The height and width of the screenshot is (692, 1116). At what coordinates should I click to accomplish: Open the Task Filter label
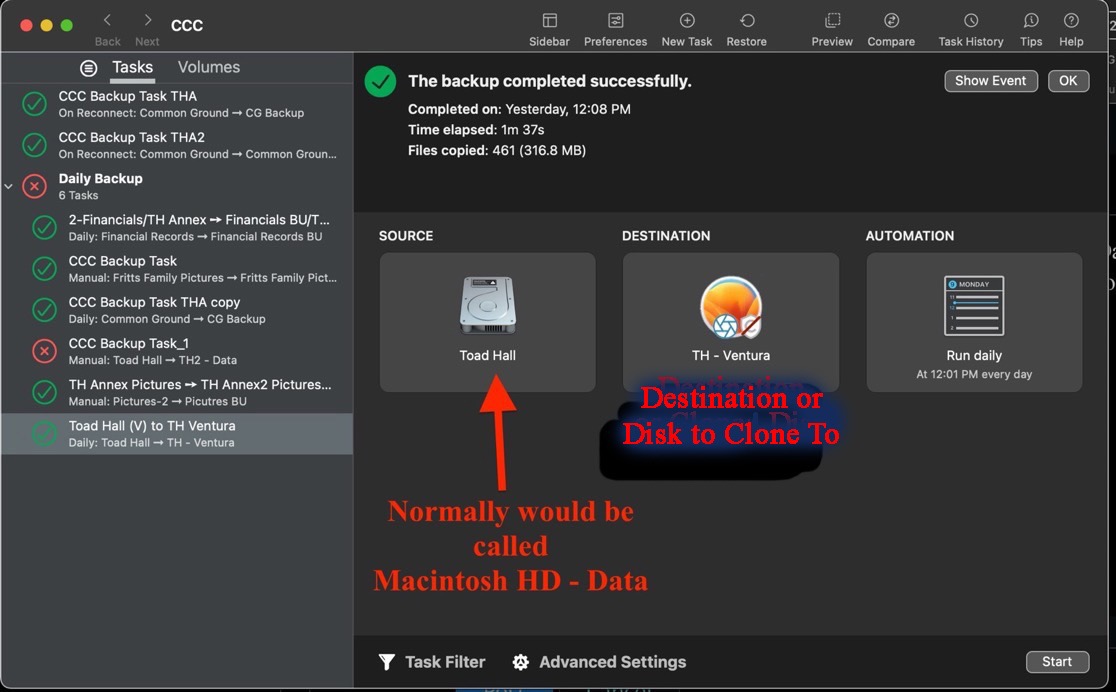tap(445, 662)
